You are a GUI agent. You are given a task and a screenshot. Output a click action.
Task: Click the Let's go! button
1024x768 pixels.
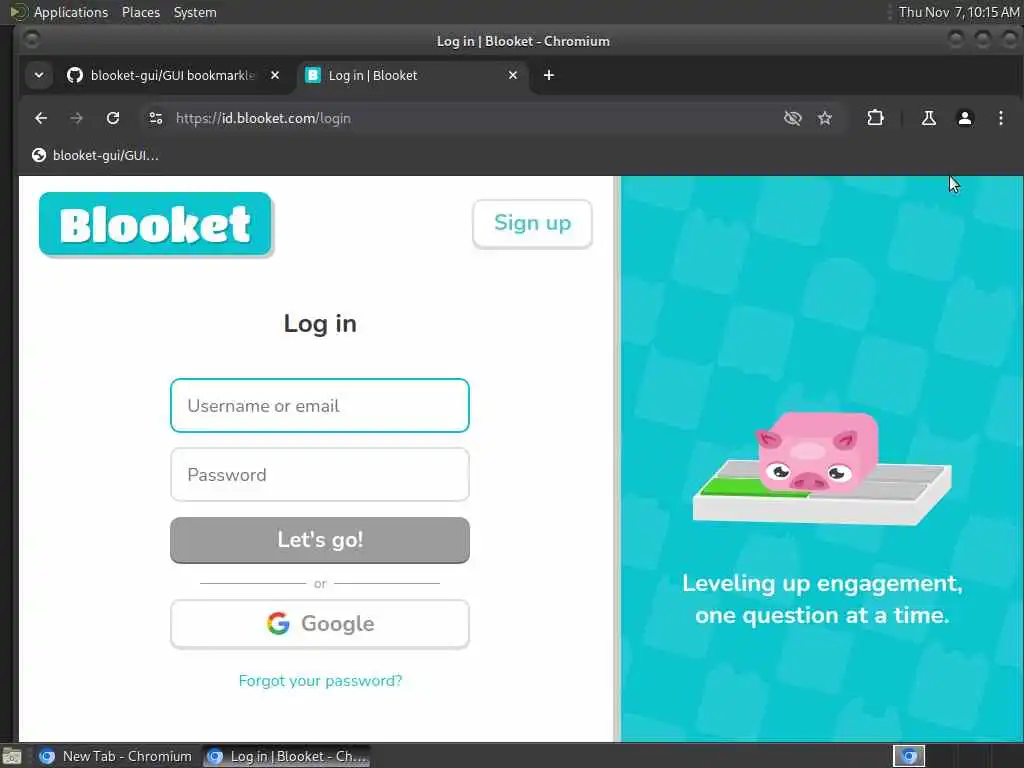320,540
